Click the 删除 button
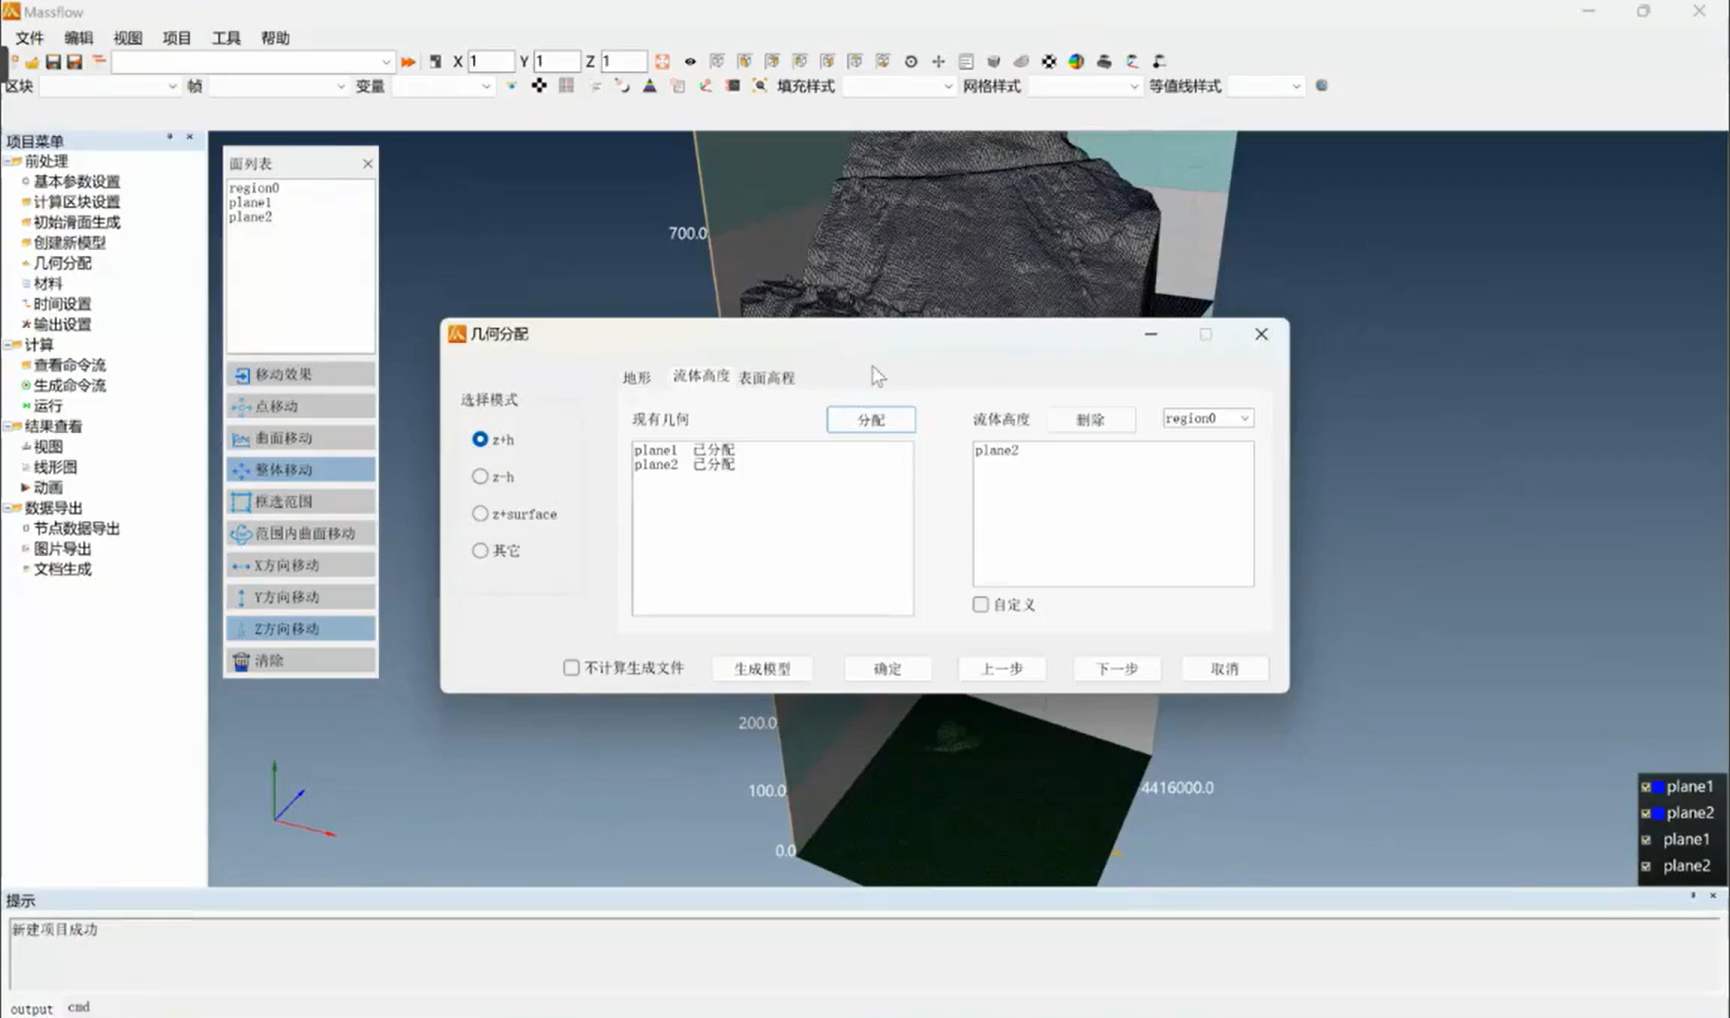 (x=1090, y=420)
